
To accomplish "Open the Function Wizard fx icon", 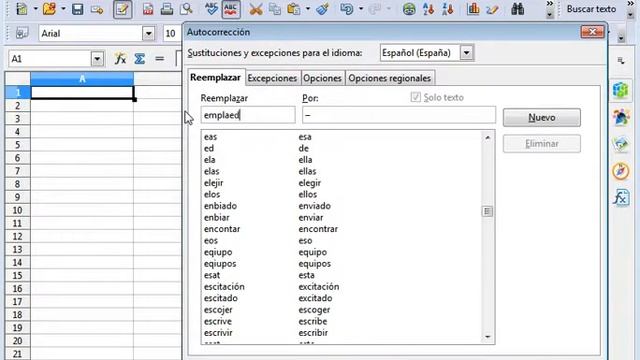I will (120, 59).
